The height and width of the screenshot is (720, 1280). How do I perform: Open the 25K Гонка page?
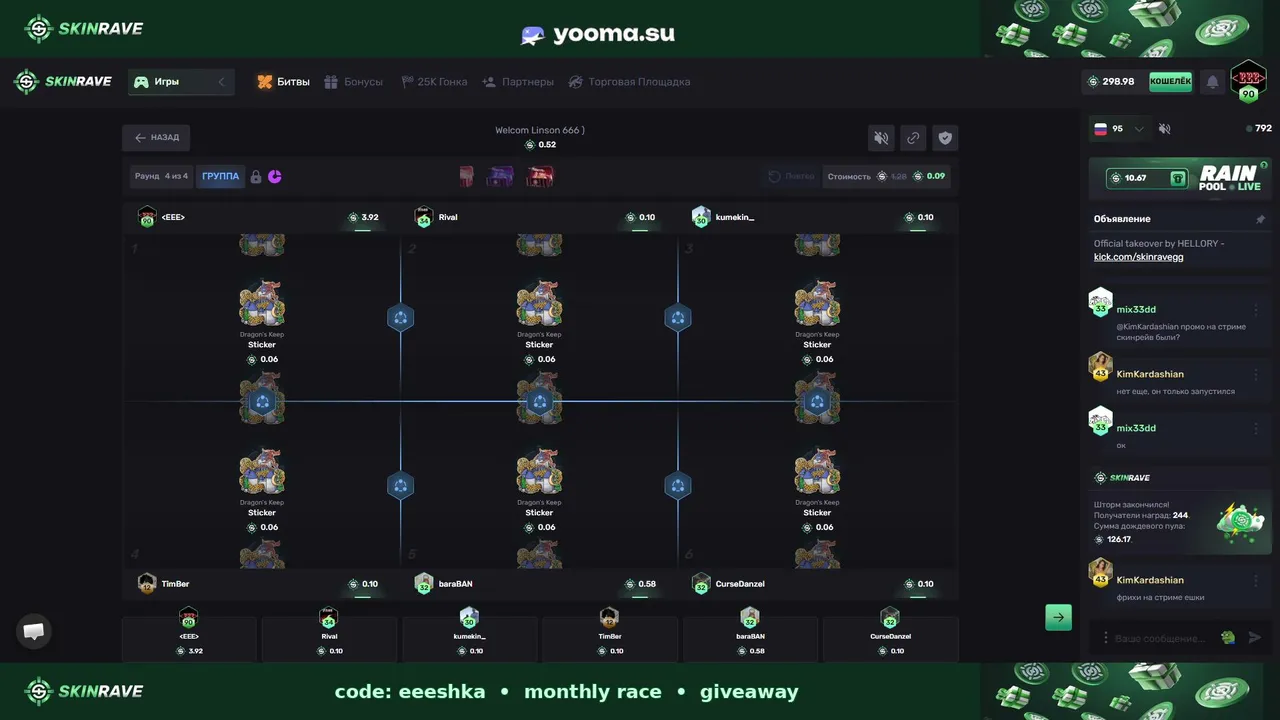pos(434,82)
